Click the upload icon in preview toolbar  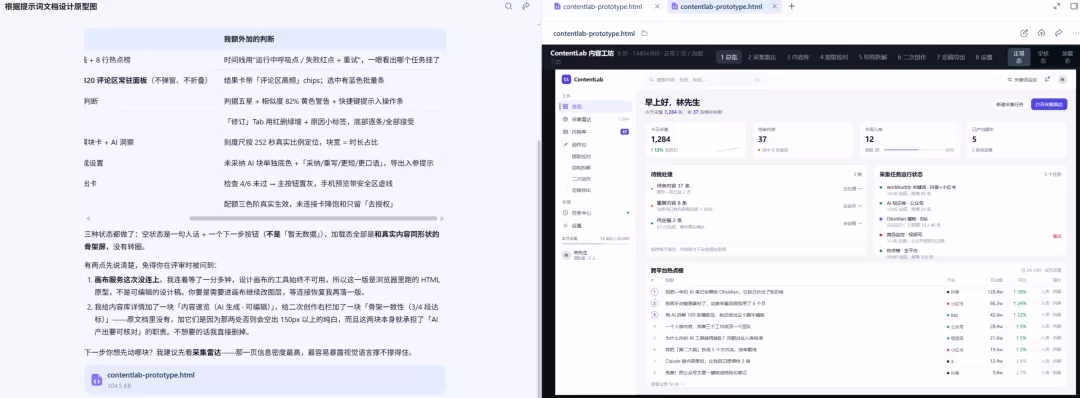click(x=1041, y=33)
